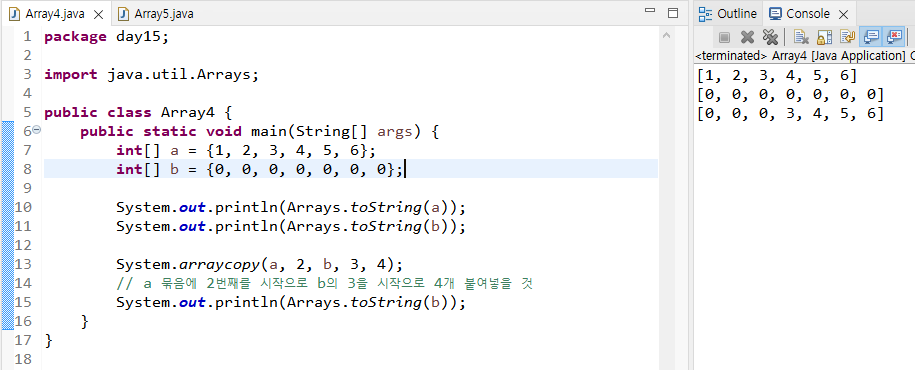The height and width of the screenshot is (370, 915).
Task: Click the class name 'Array4' in the code
Action: click(188, 113)
